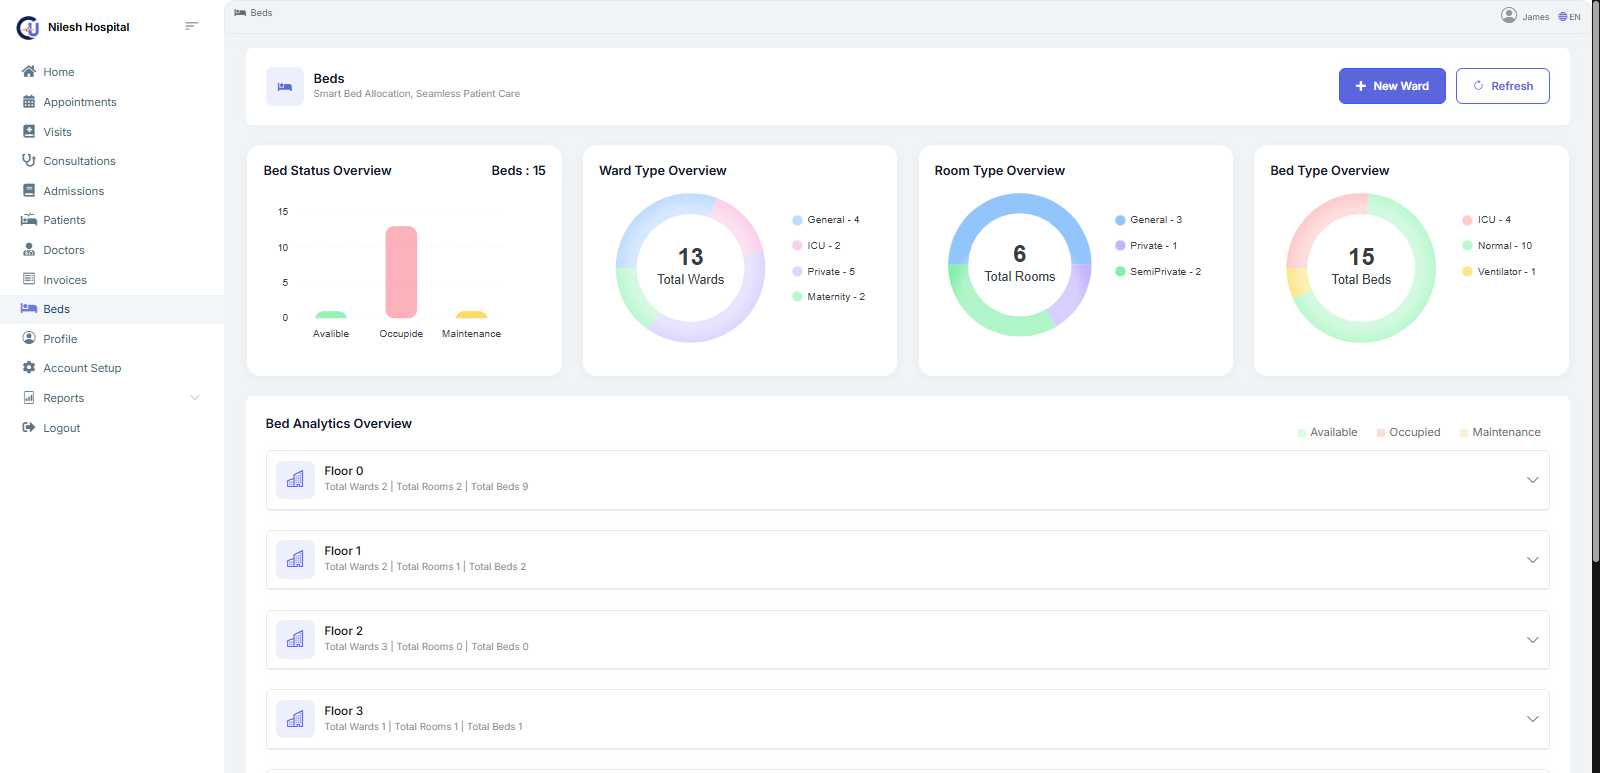1600x773 pixels.
Task: Toggle ICU - 2 legend in Ward Type
Action: click(817, 246)
